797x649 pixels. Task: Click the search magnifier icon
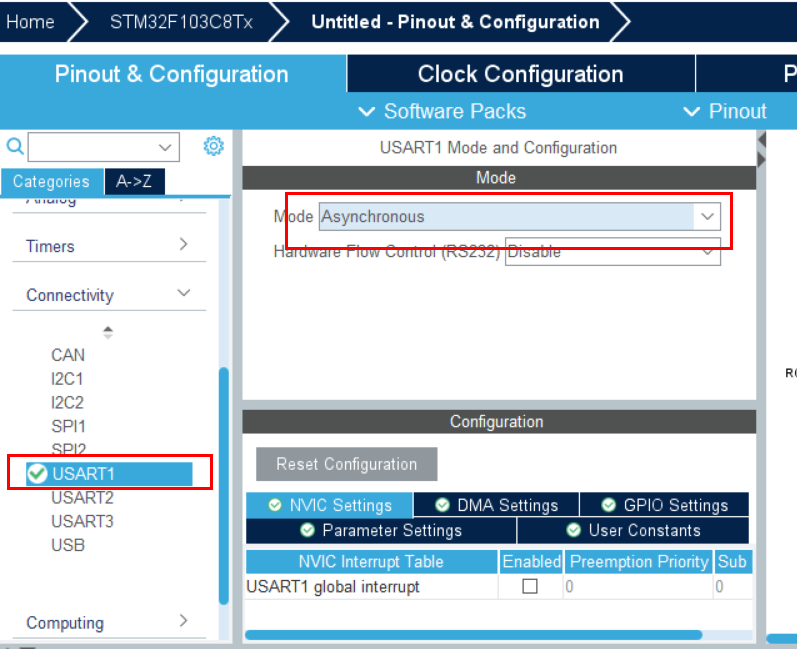coord(15,146)
